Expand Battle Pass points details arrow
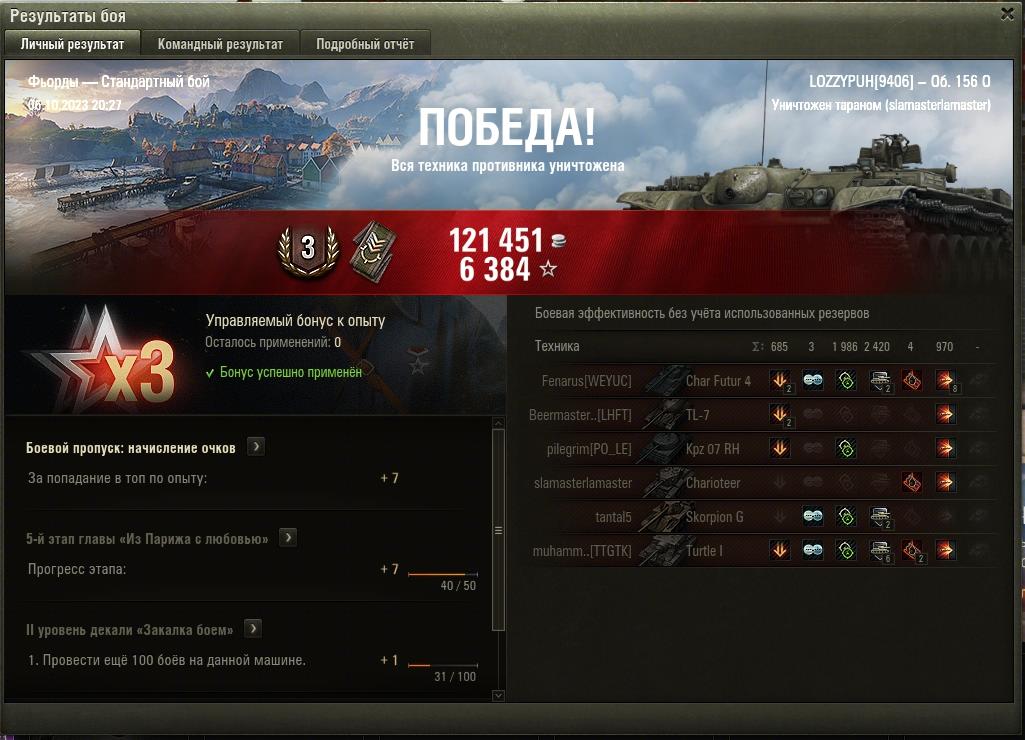The height and width of the screenshot is (740, 1025). 256,447
